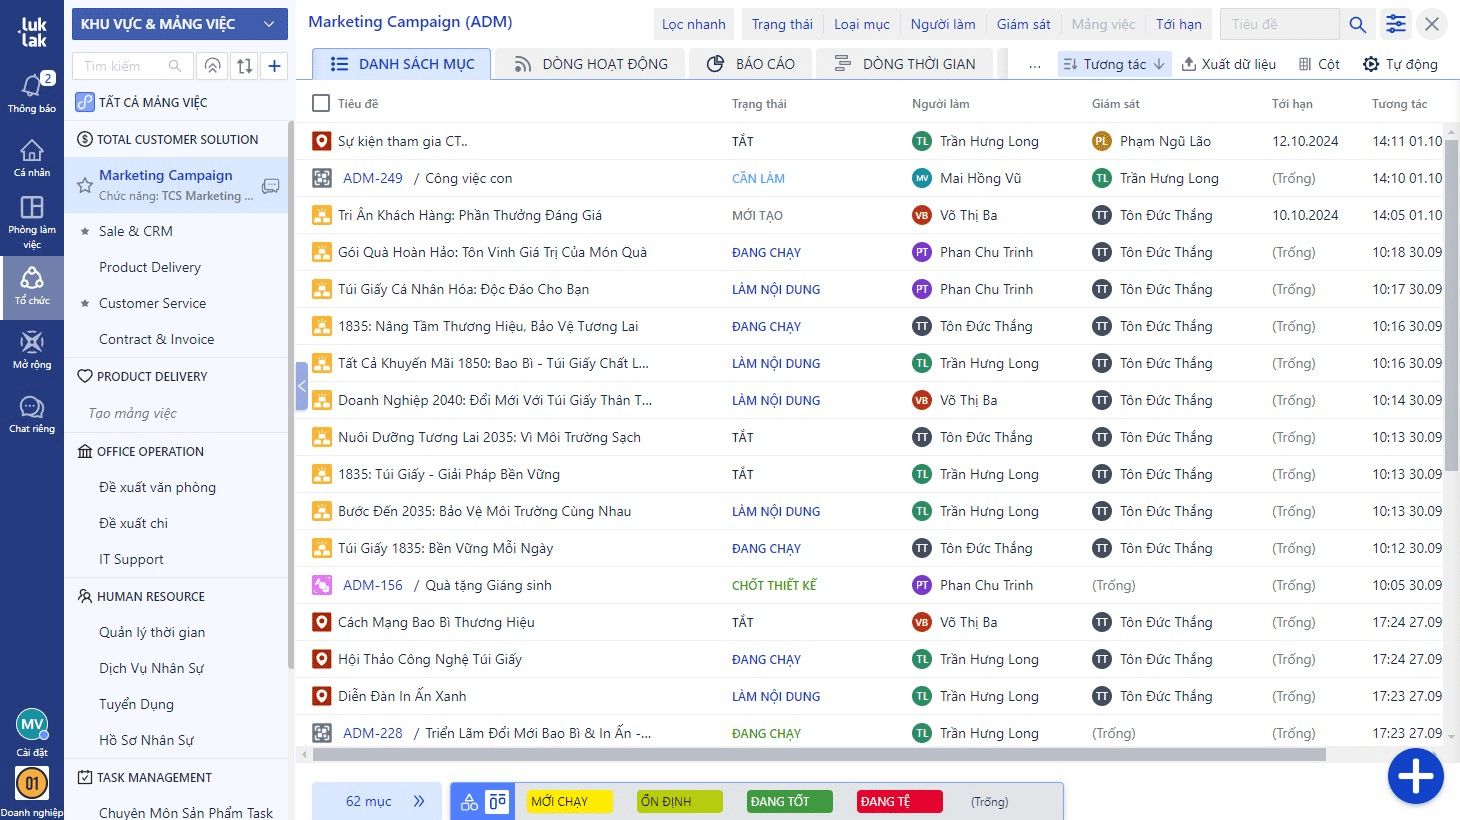Open the ADM-249 task link

(372, 178)
